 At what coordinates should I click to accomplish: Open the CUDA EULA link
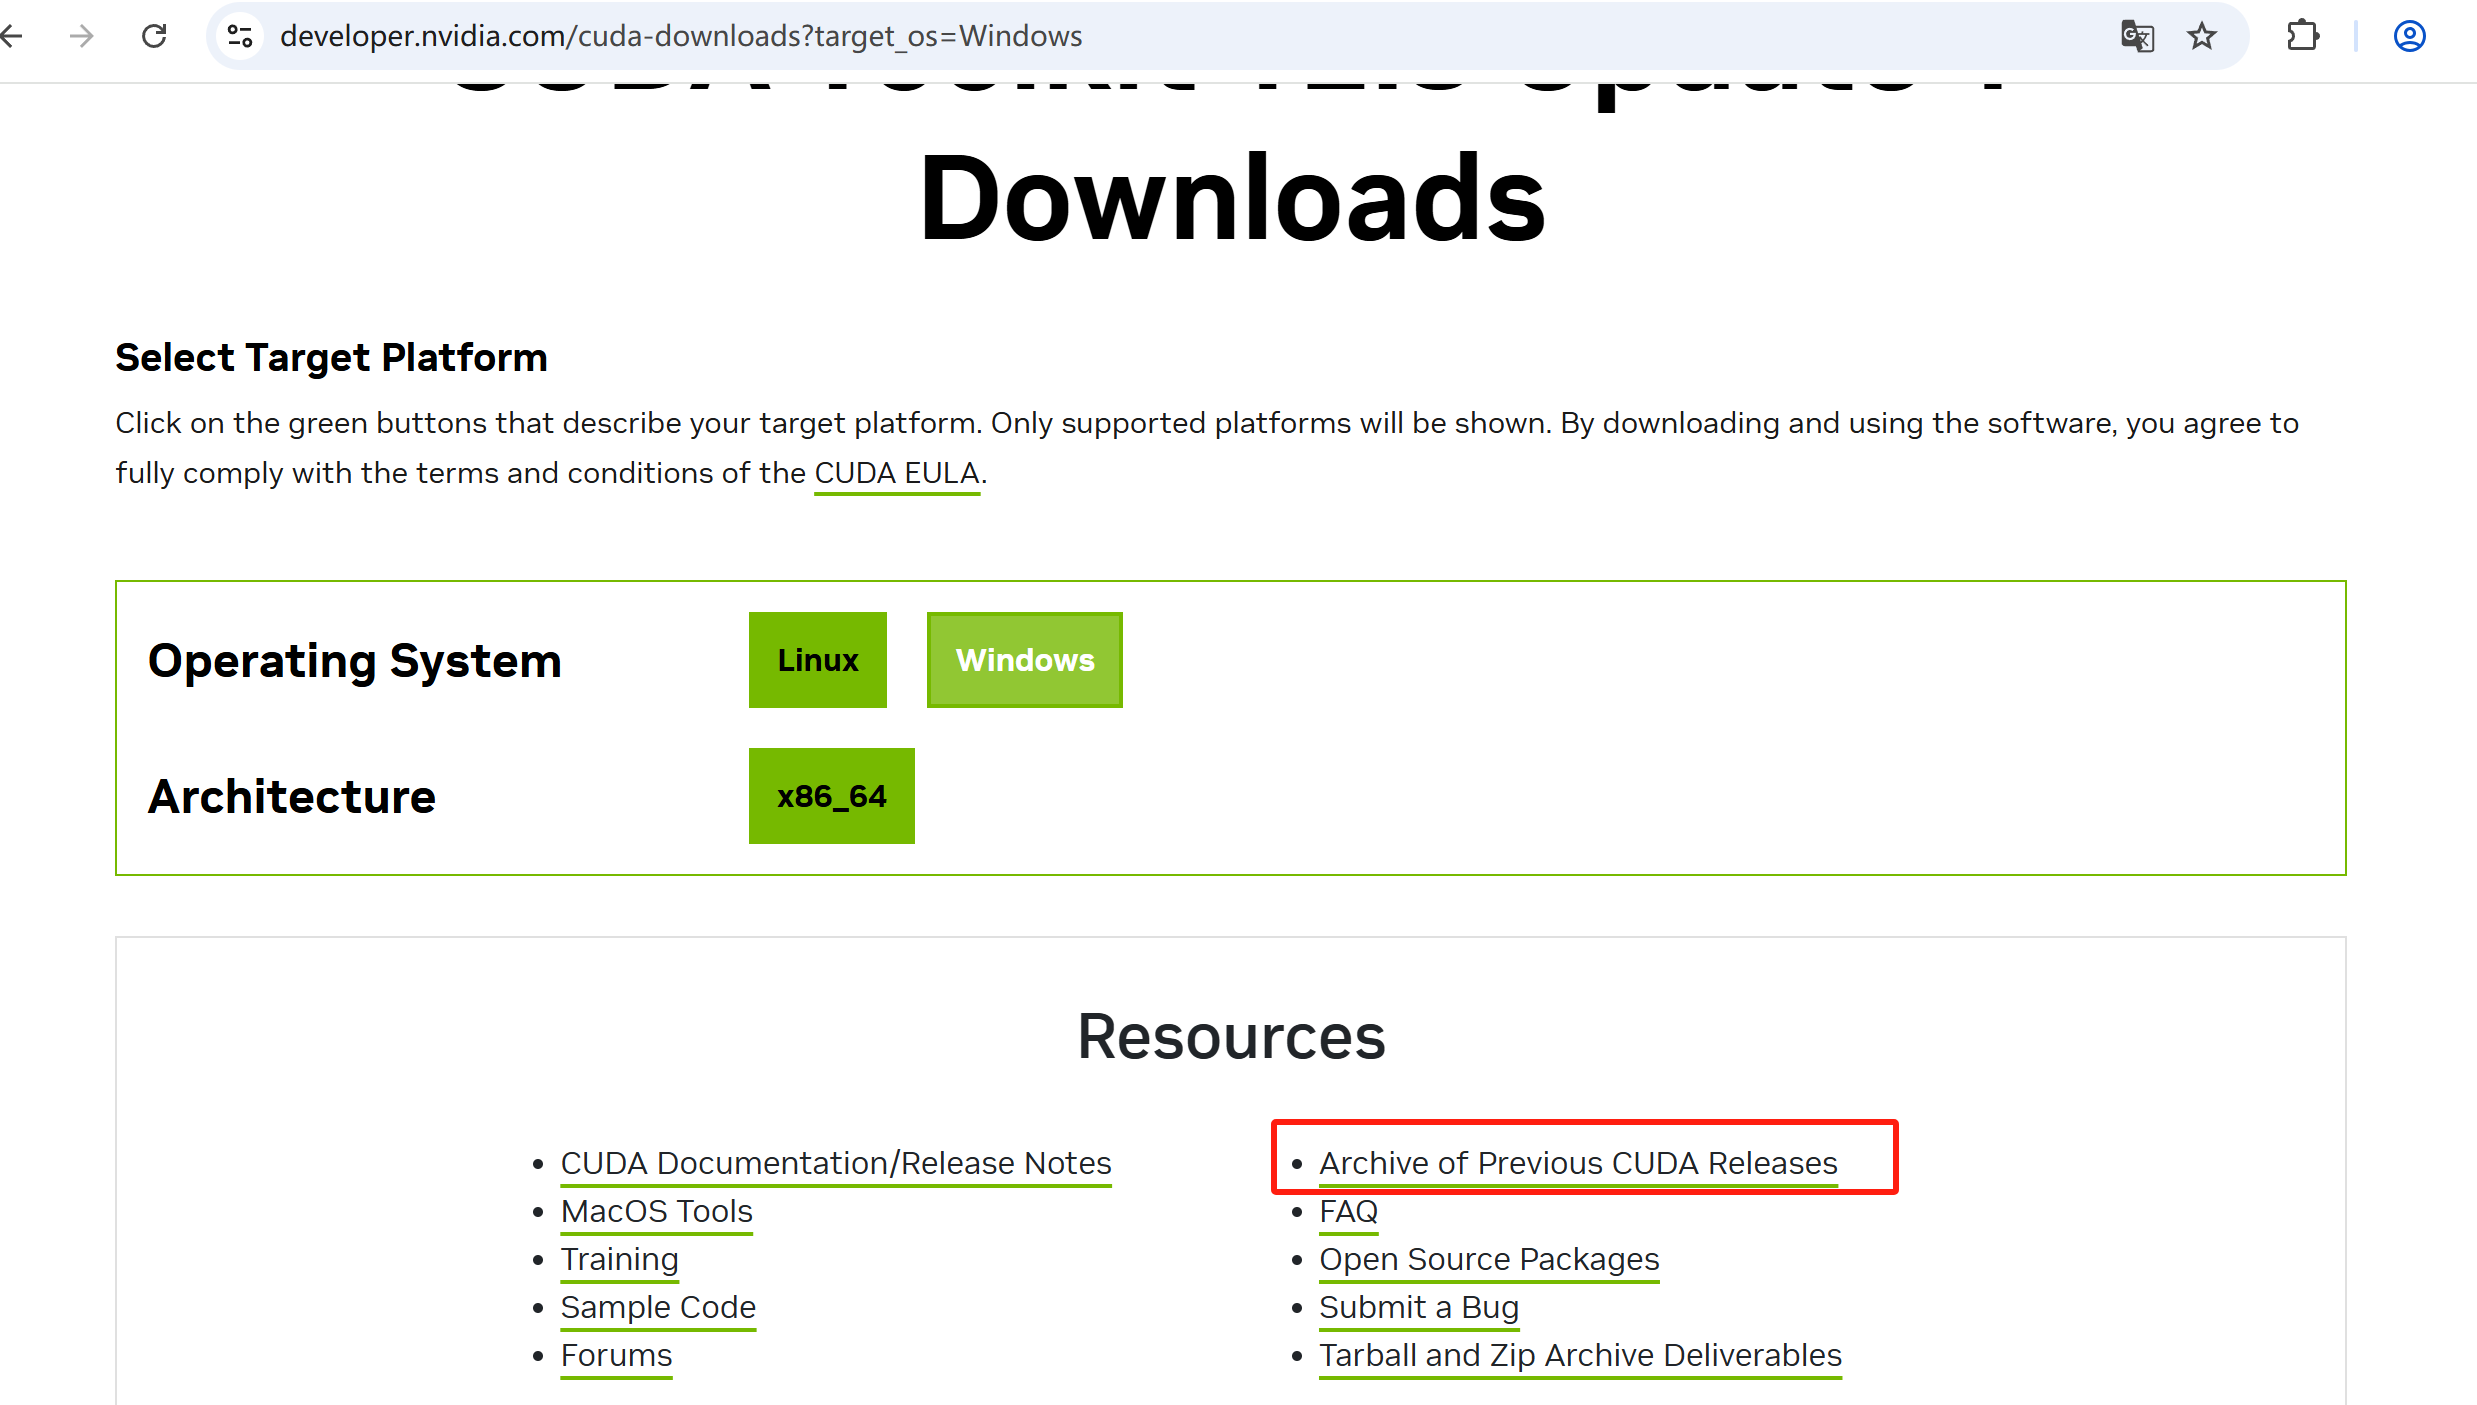click(896, 473)
